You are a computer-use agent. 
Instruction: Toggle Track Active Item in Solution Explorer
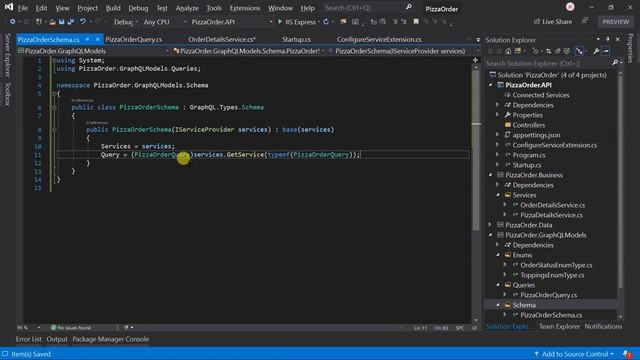[580, 51]
